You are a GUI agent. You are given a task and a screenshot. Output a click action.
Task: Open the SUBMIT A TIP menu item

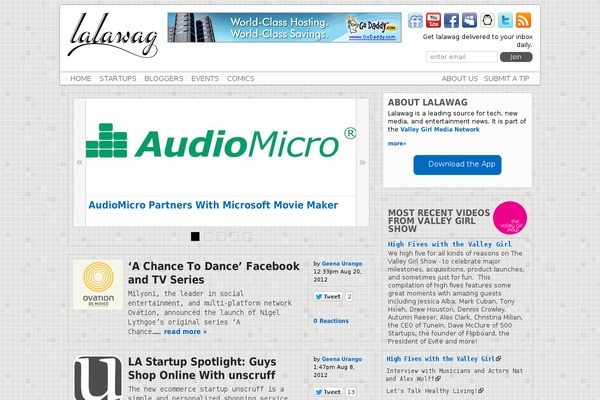(507, 78)
